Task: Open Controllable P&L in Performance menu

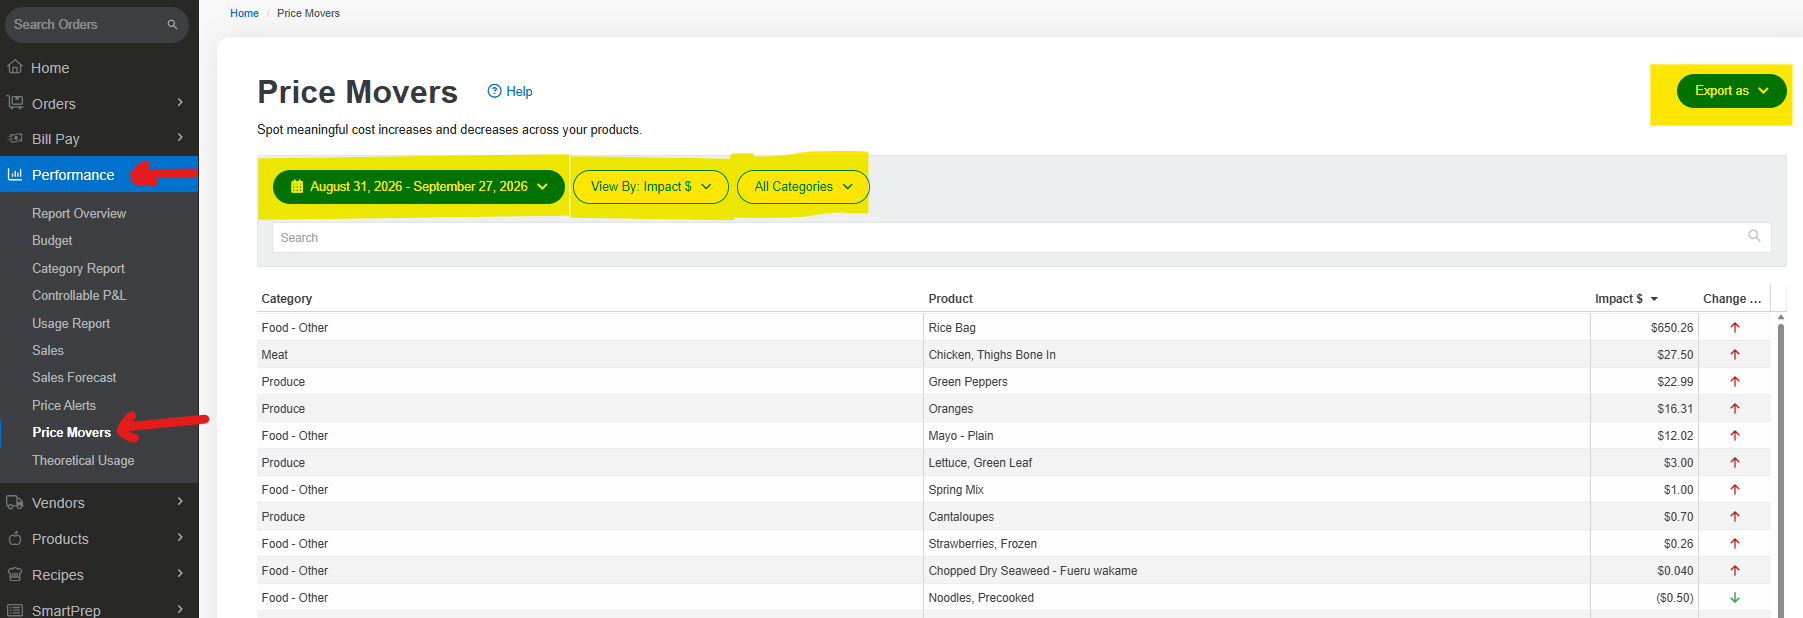Action: click(79, 295)
